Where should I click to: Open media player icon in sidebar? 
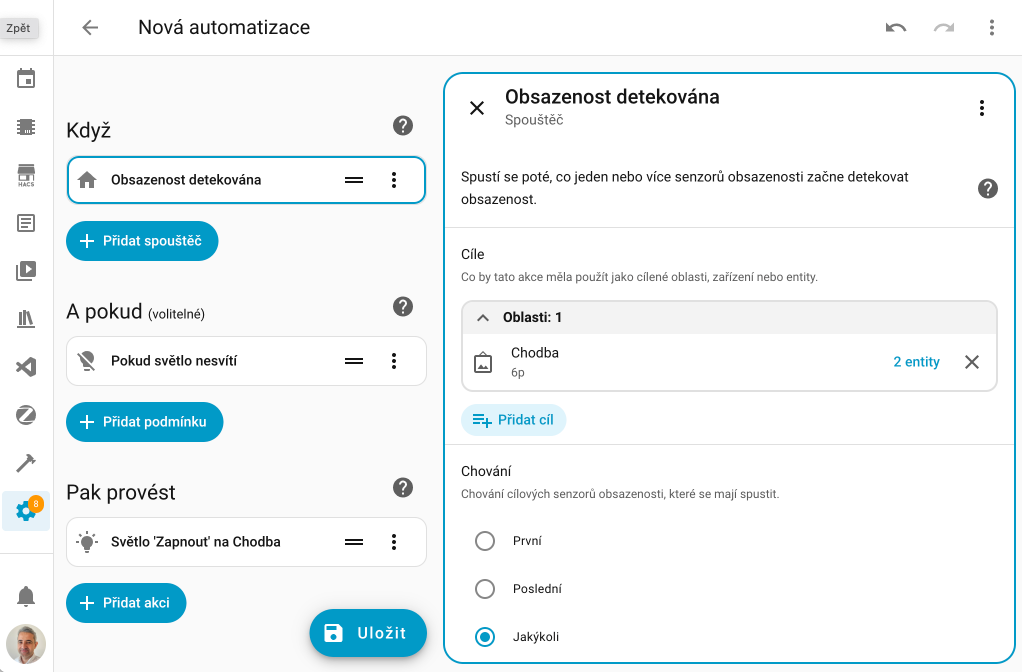point(26,270)
